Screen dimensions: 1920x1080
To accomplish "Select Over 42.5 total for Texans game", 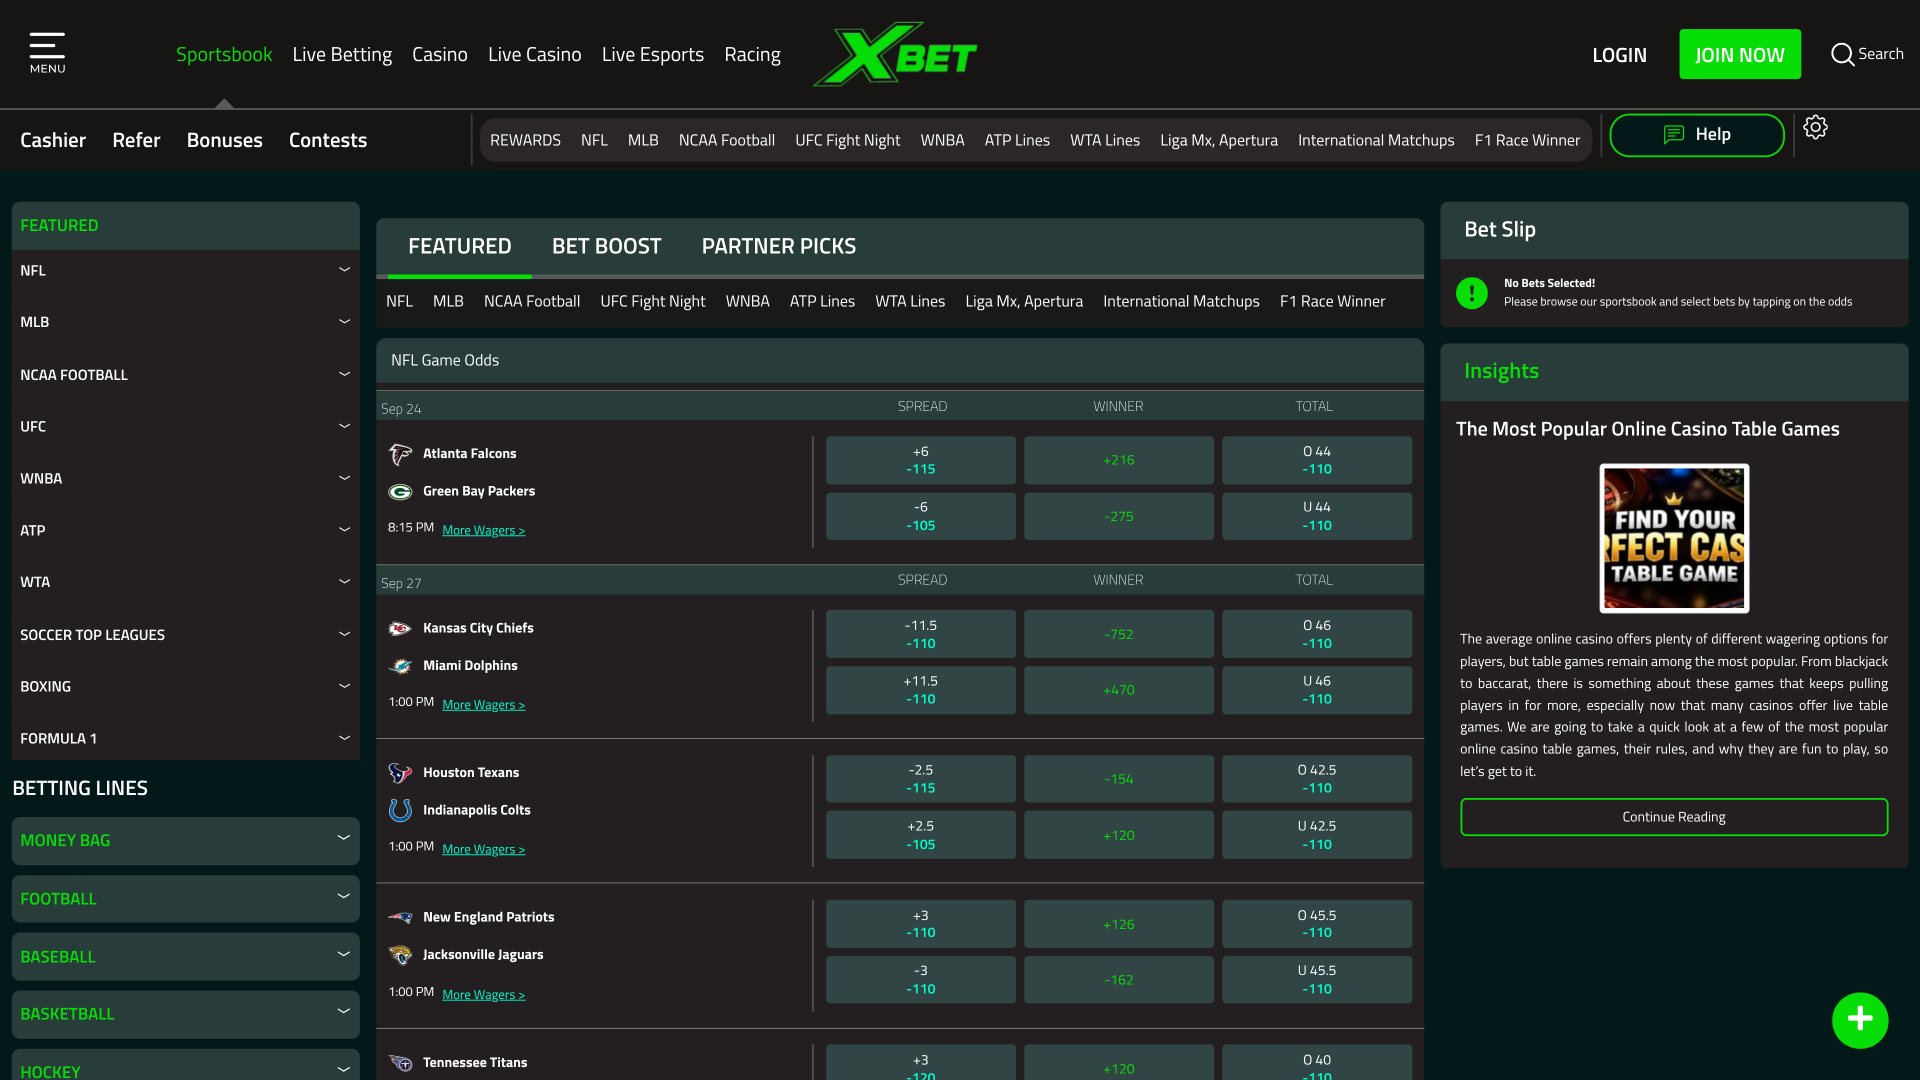I will click(1316, 779).
